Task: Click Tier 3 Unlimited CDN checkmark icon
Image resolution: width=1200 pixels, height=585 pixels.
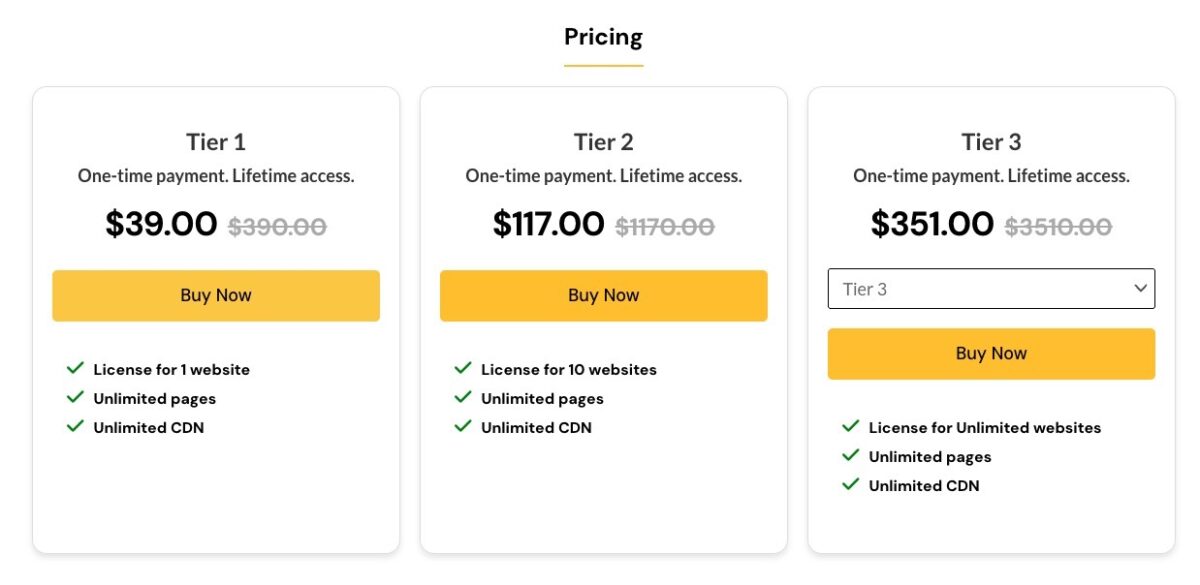Action: (x=851, y=485)
